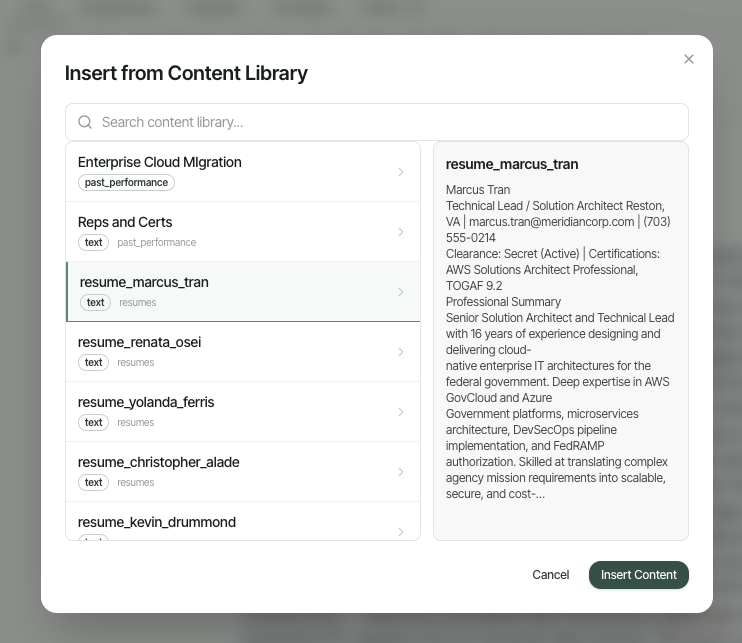Open chevron on resume_renata_osei row
Image resolution: width=742 pixels, height=643 pixels.
coord(401,352)
